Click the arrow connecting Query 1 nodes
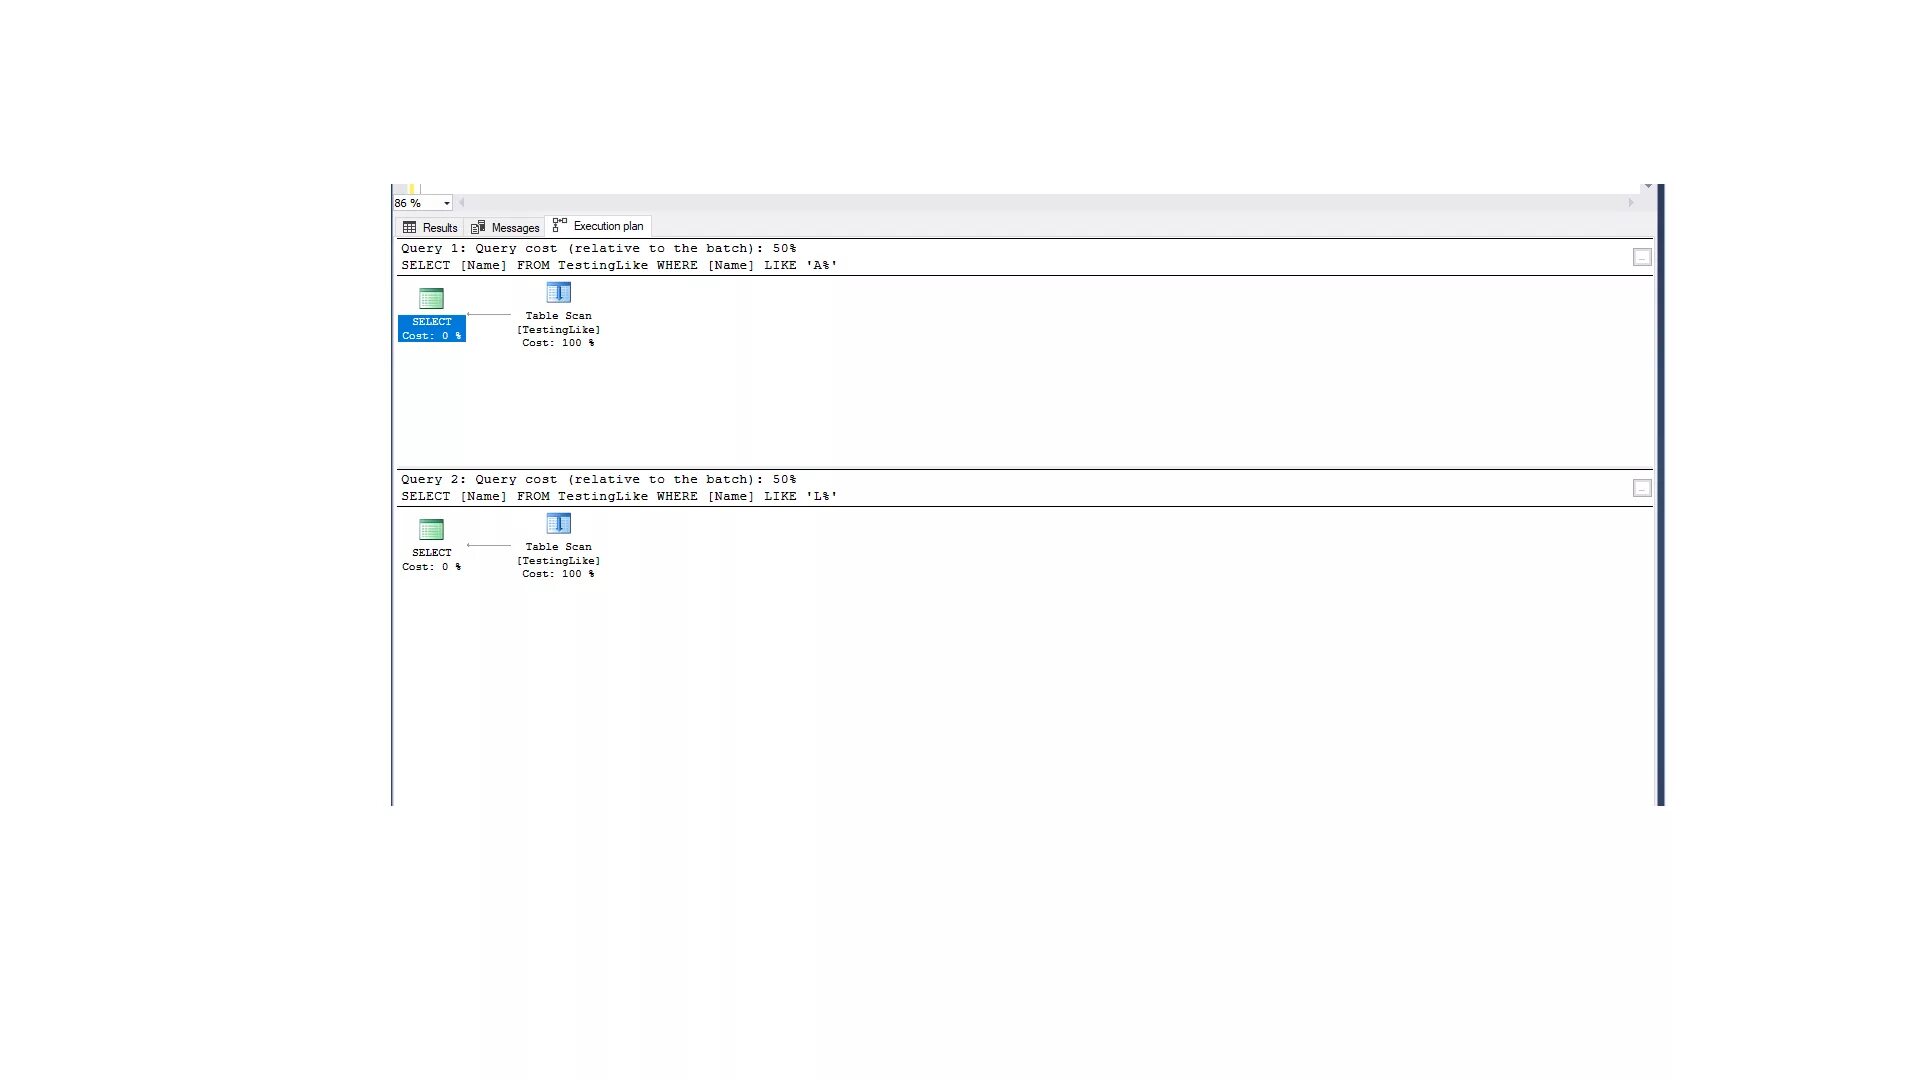The height and width of the screenshot is (1080, 1920). coord(489,315)
